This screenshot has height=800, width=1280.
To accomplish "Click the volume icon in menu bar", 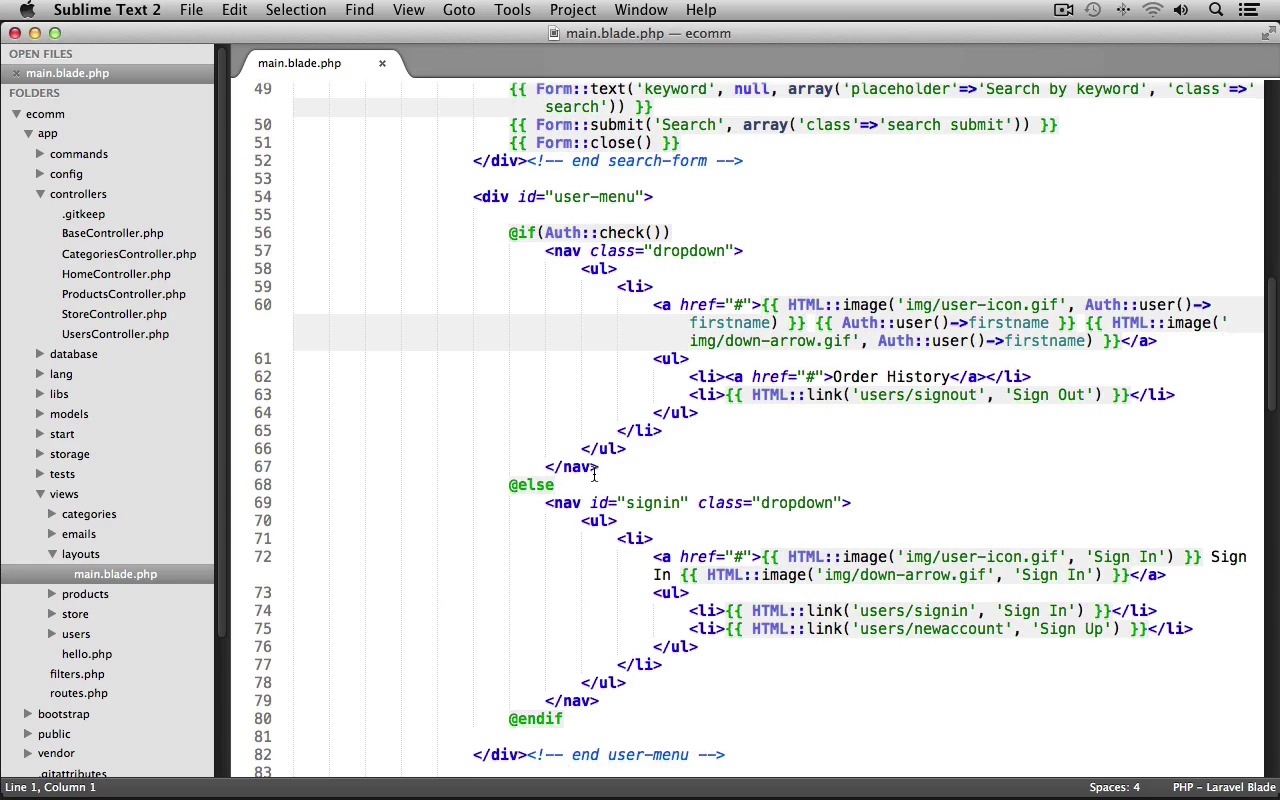I will click(x=1182, y=10).
